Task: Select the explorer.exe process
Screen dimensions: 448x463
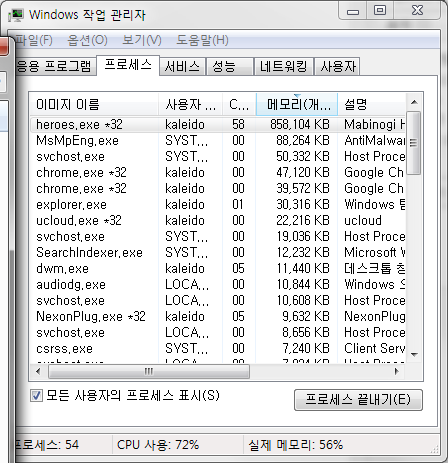Action: tap(218, 205)
